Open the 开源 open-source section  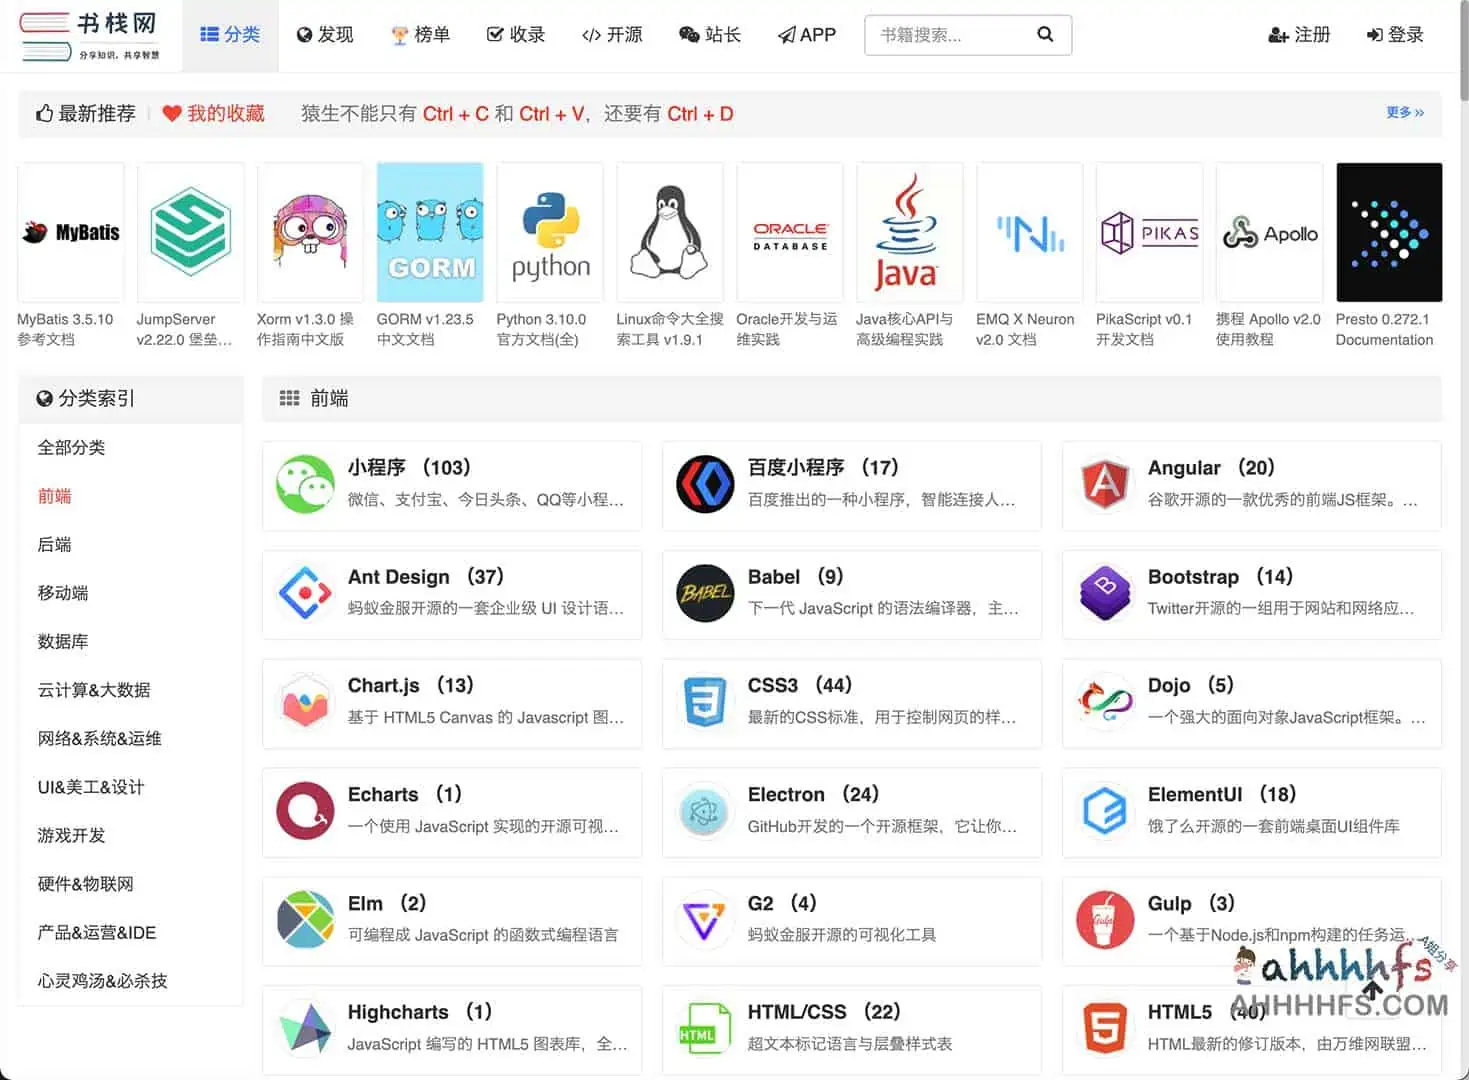pos(611,34)
